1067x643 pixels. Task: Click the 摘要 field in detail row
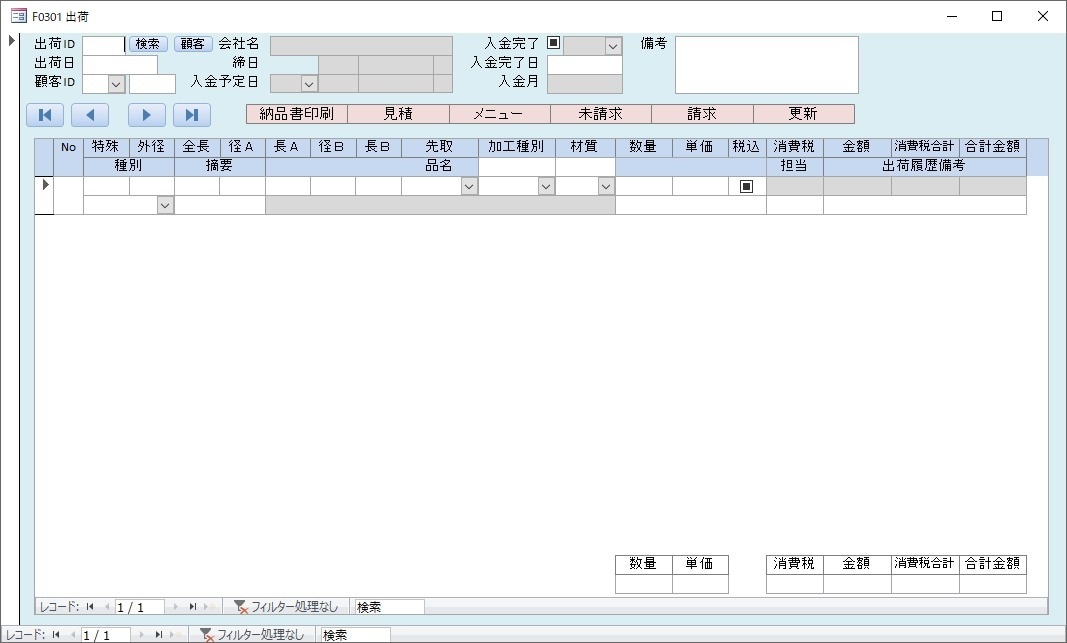pos(220,205)
